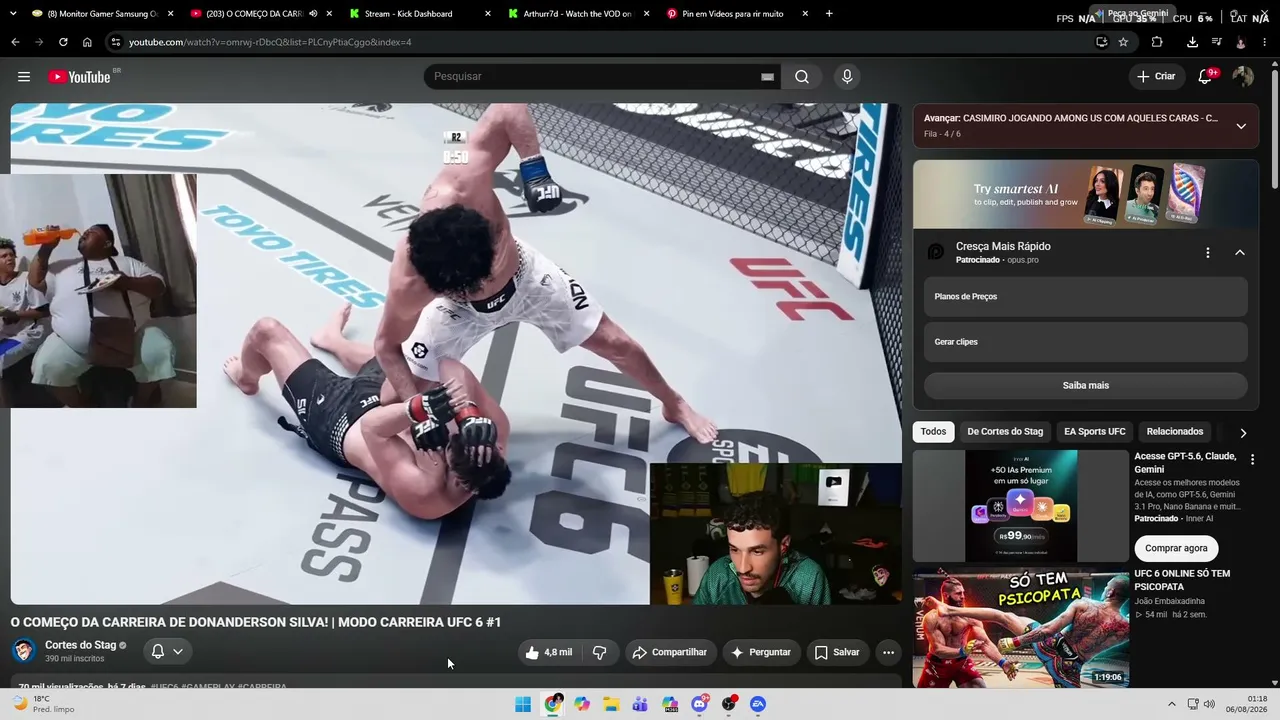Open three-dot menu on Cresça Mais Rápido ad
The image size is (1280, 720).
pyautogui.click(x=1208, y=253)
